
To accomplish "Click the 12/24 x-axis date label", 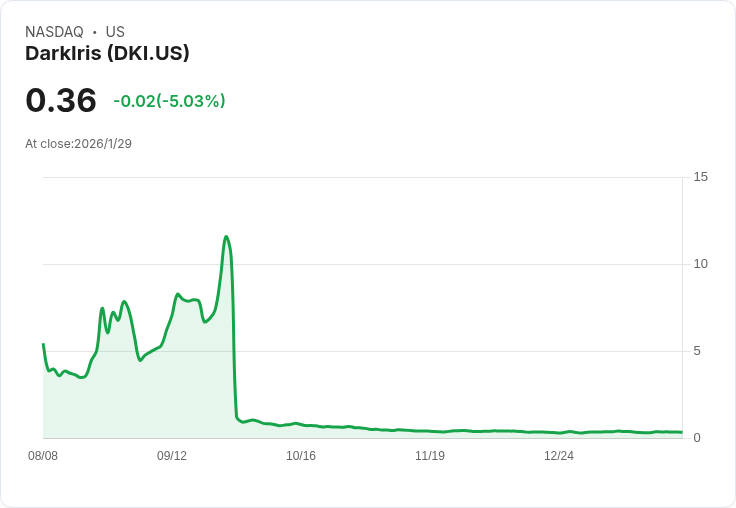I will click(559, 456).
